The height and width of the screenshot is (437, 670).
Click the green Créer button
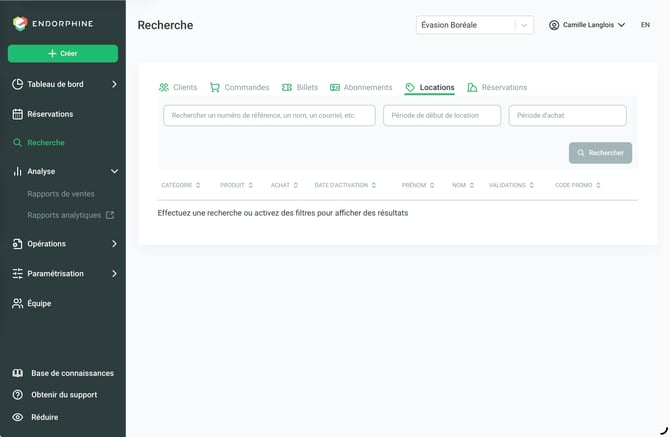coord(63,54)
